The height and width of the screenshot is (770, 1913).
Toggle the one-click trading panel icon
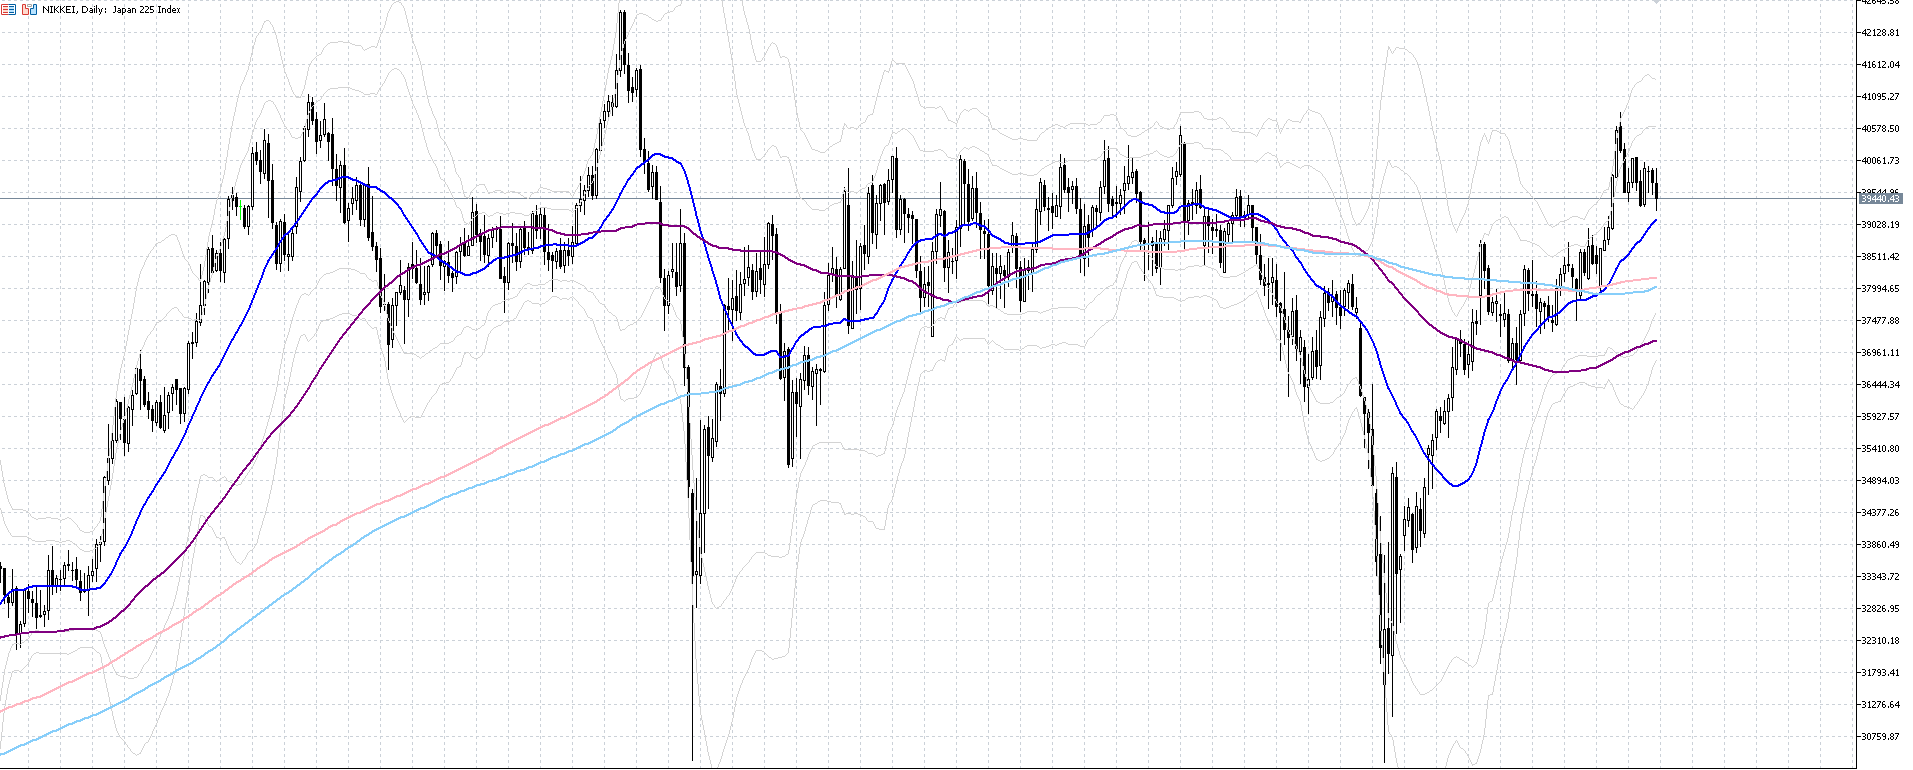point(29,9)
